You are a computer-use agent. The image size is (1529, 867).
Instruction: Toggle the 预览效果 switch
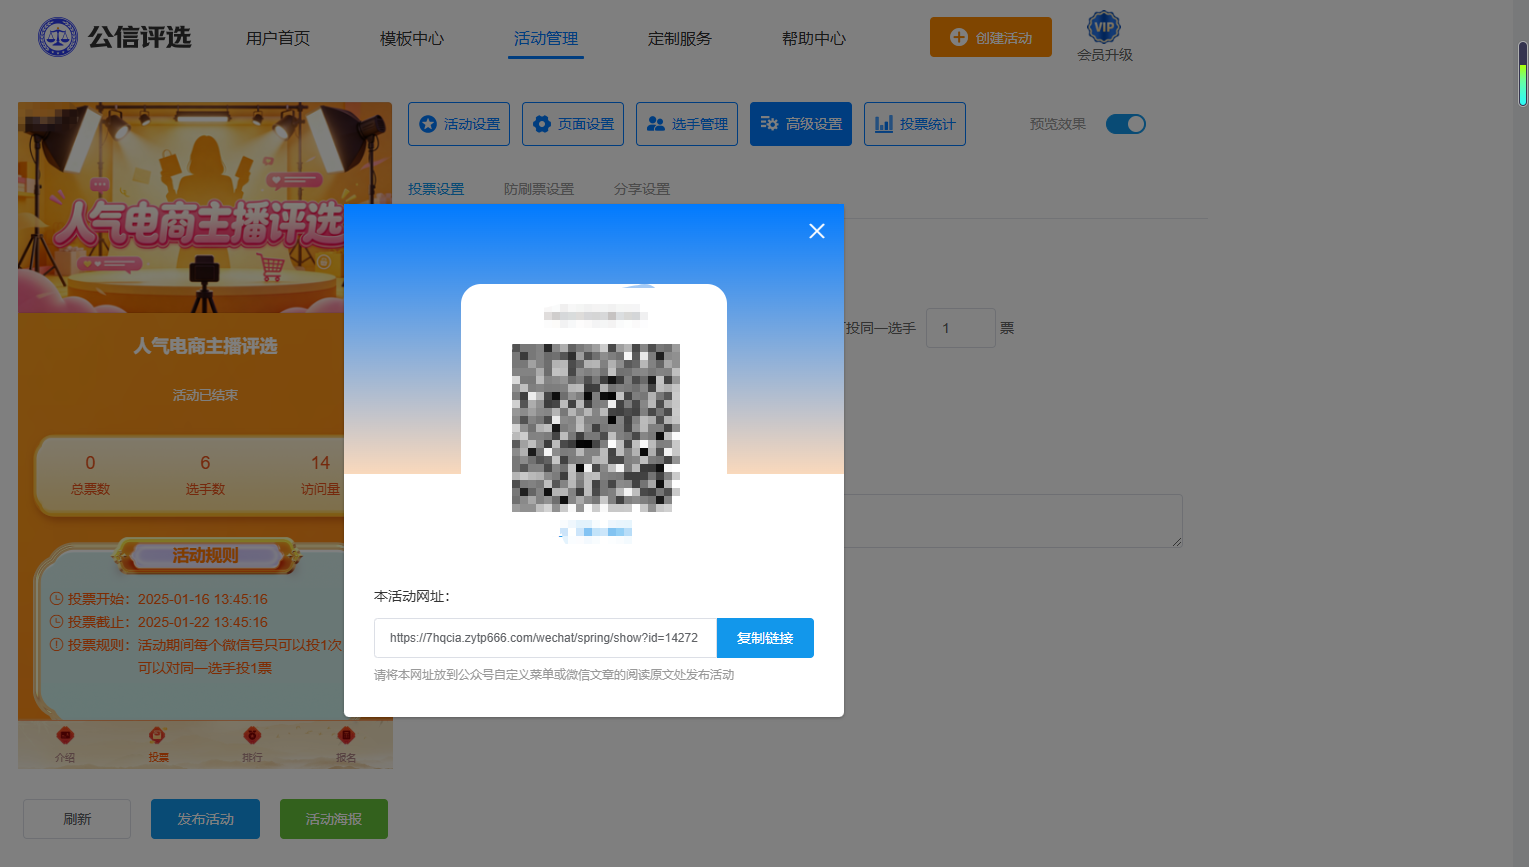coord(1126,124)
